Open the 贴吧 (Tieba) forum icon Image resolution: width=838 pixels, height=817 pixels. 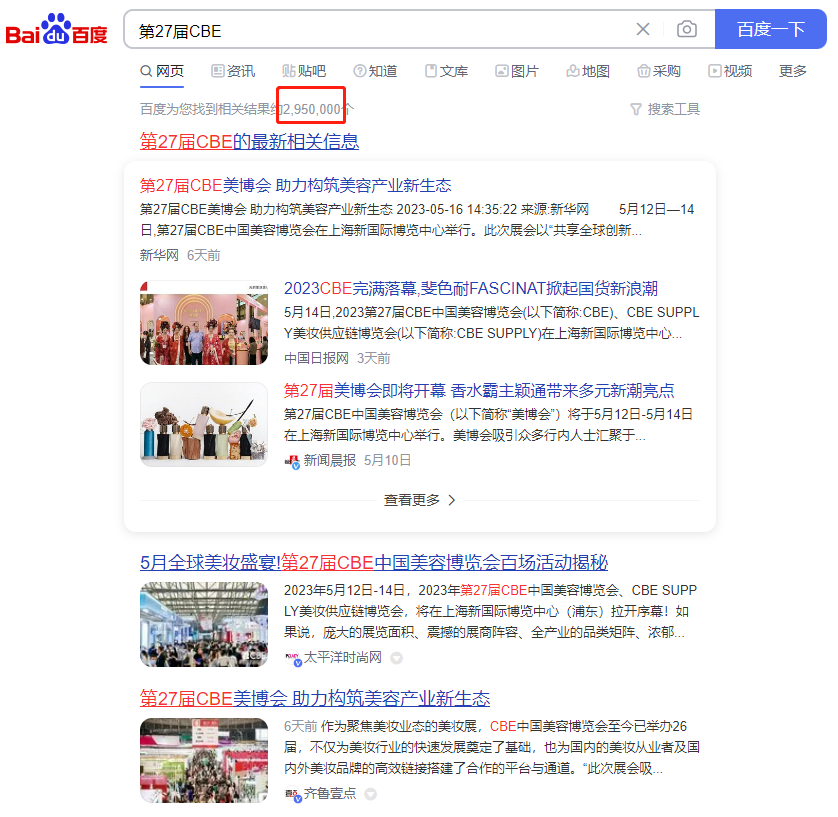click(288, 71)
